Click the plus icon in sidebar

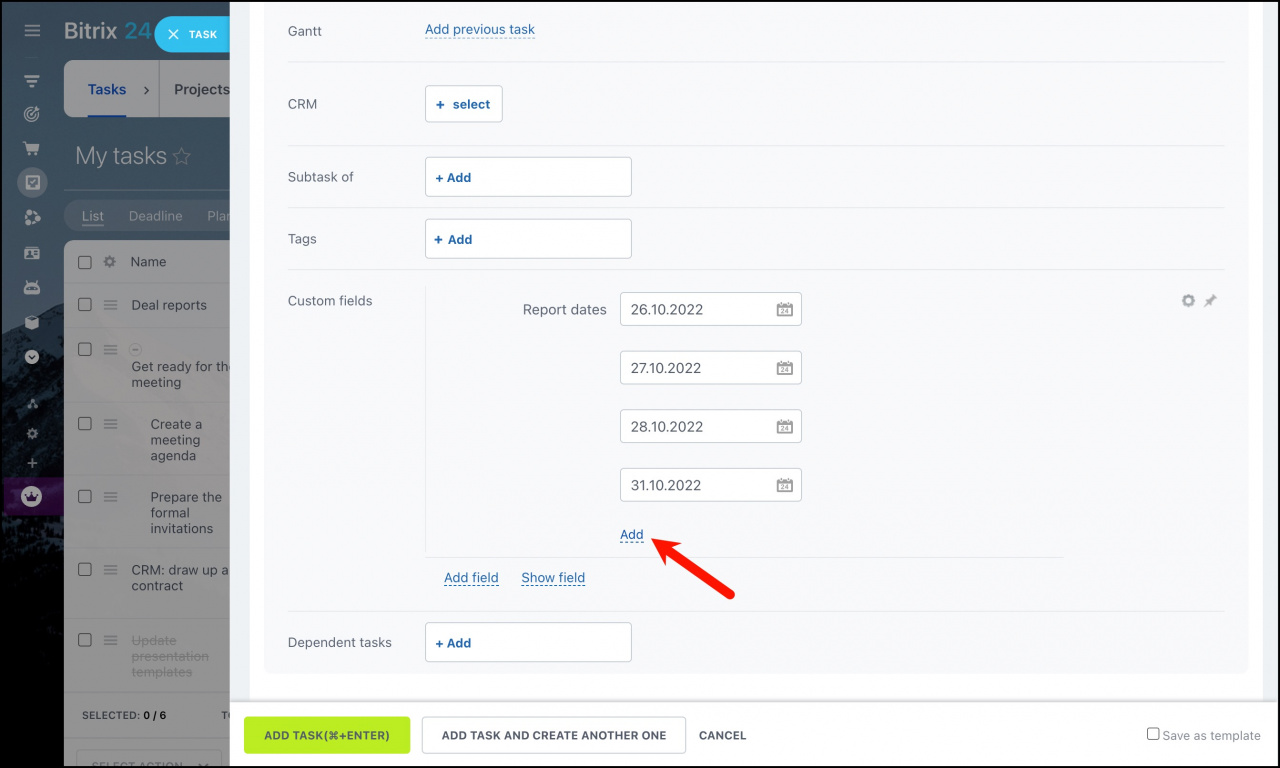tap(32, 463)
